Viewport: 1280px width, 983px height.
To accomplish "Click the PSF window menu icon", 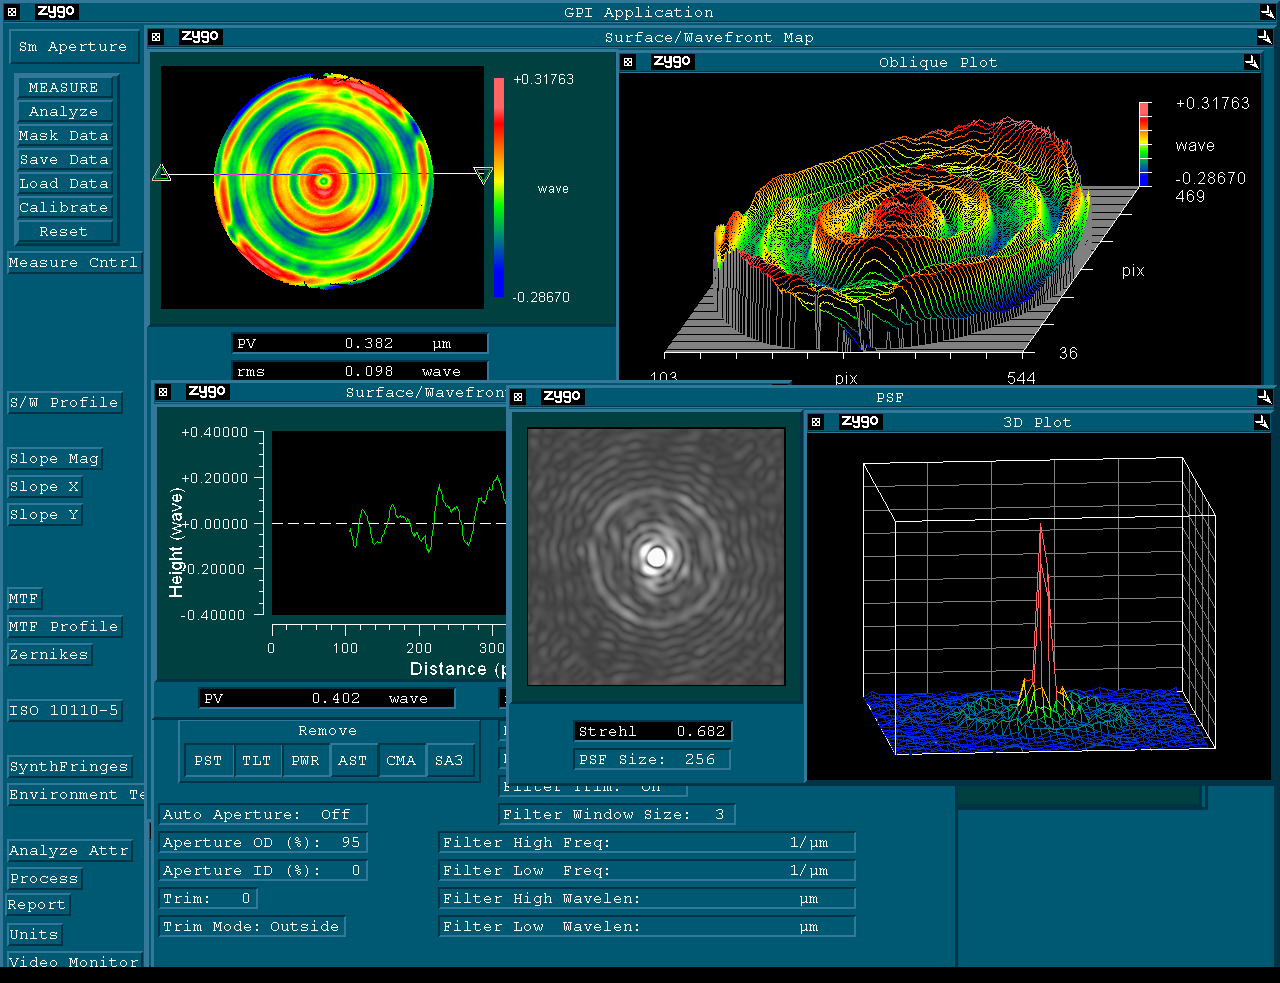I will click(x=518, y=397).
